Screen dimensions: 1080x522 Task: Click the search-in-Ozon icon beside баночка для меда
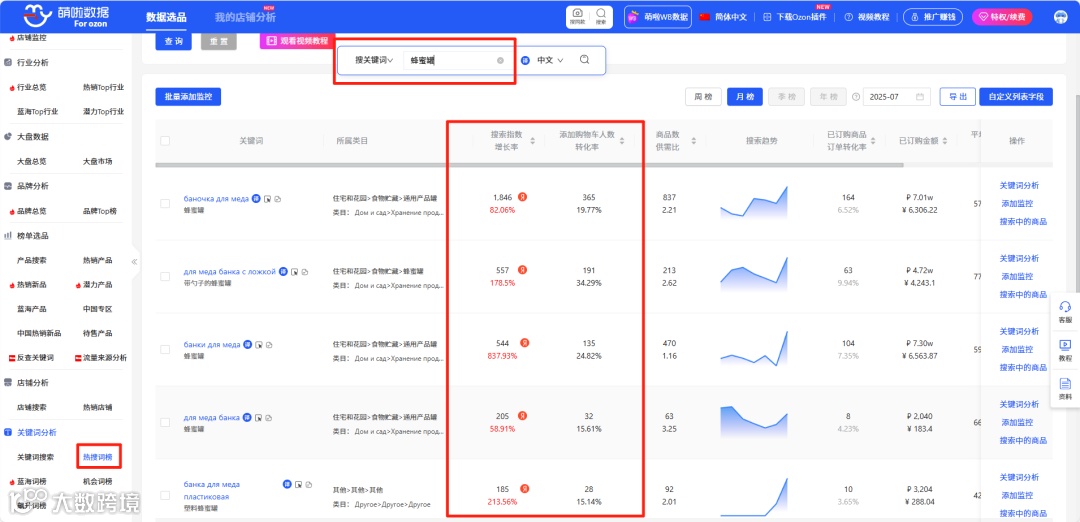pyautogui.click(x=268, y=199)
